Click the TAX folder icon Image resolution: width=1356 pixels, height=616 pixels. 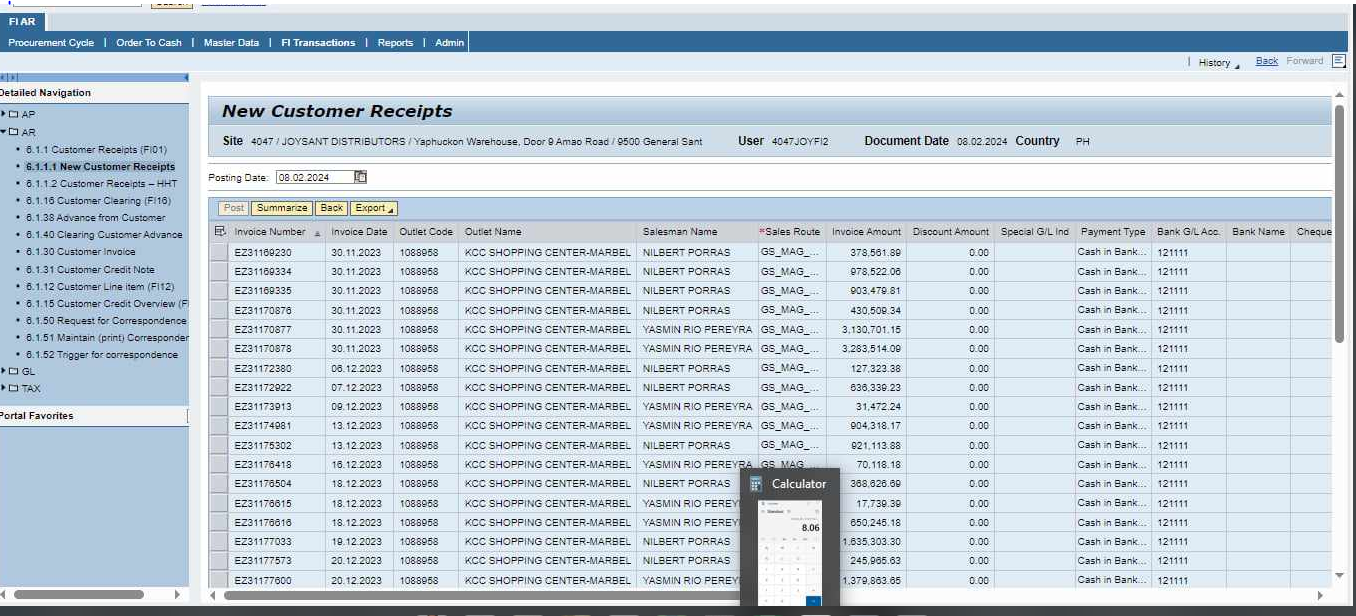14,388
